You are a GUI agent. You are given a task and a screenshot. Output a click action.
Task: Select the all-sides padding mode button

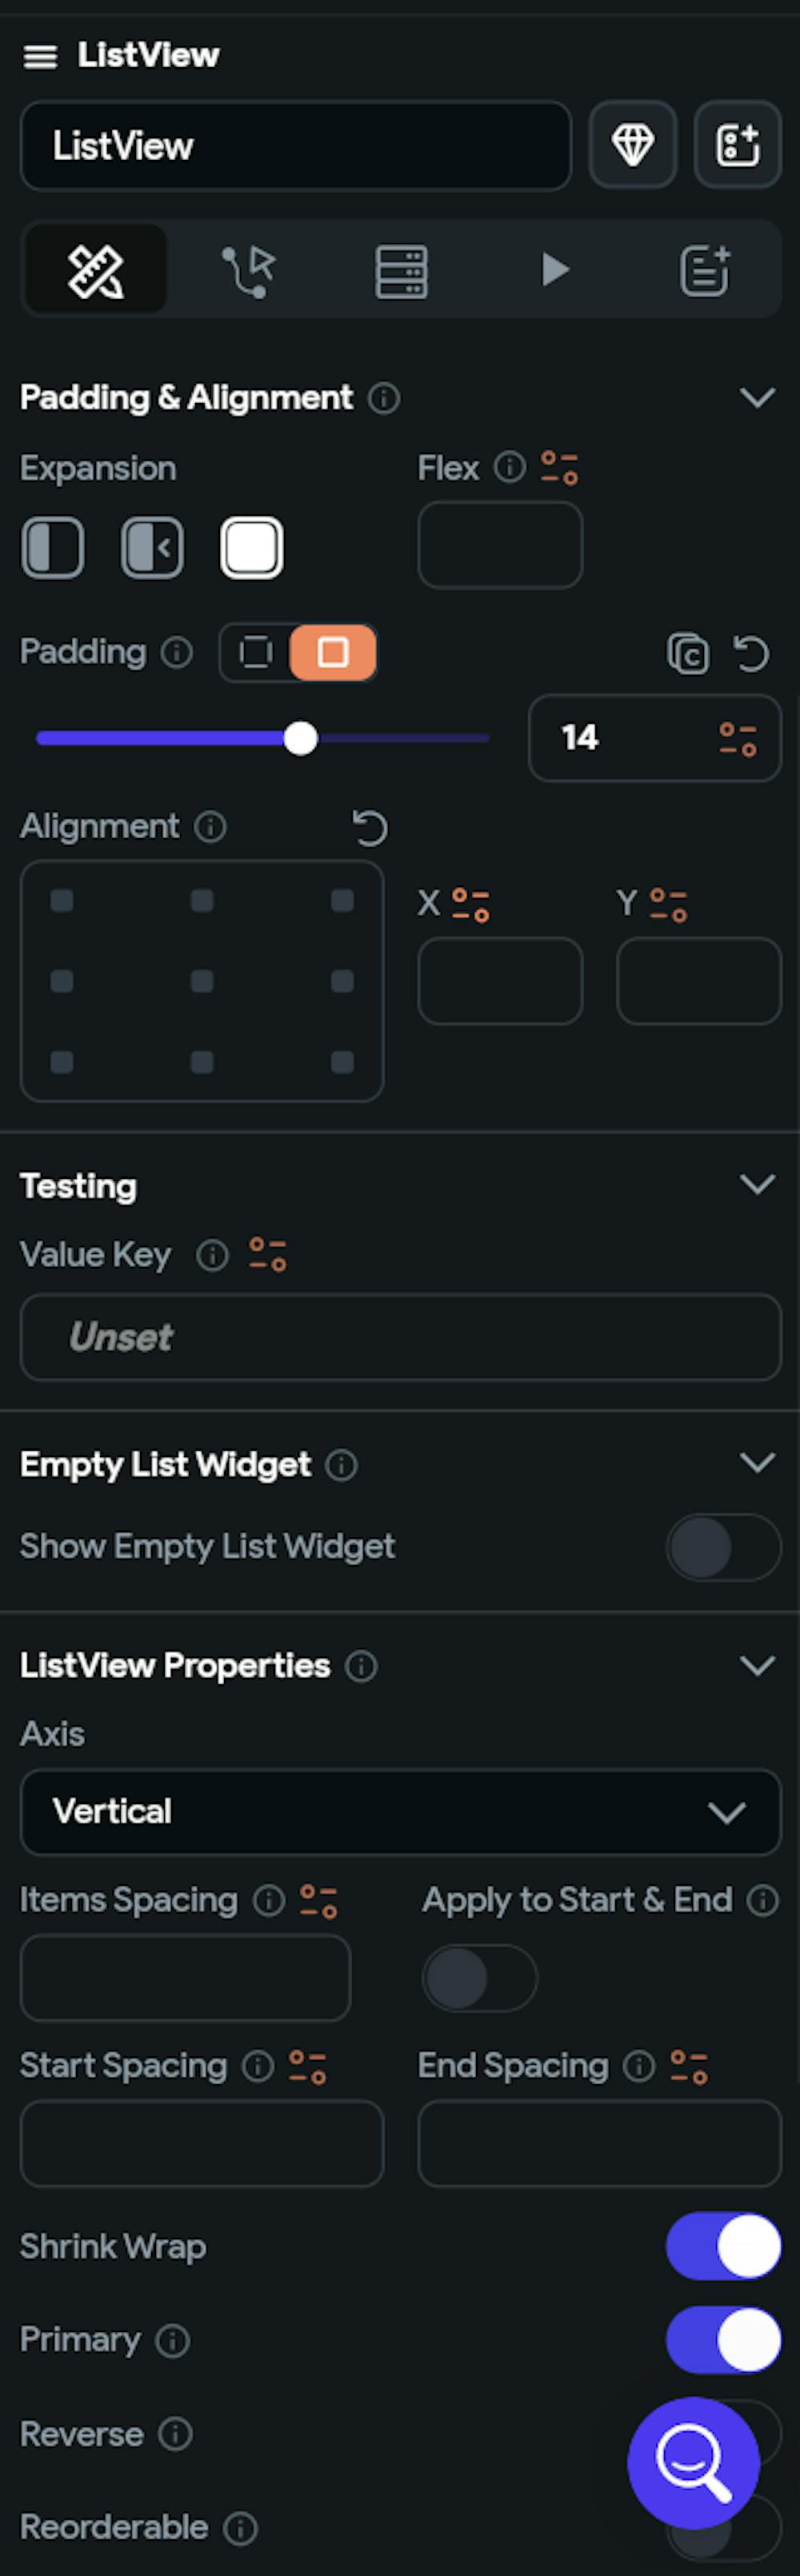(333, 653)
